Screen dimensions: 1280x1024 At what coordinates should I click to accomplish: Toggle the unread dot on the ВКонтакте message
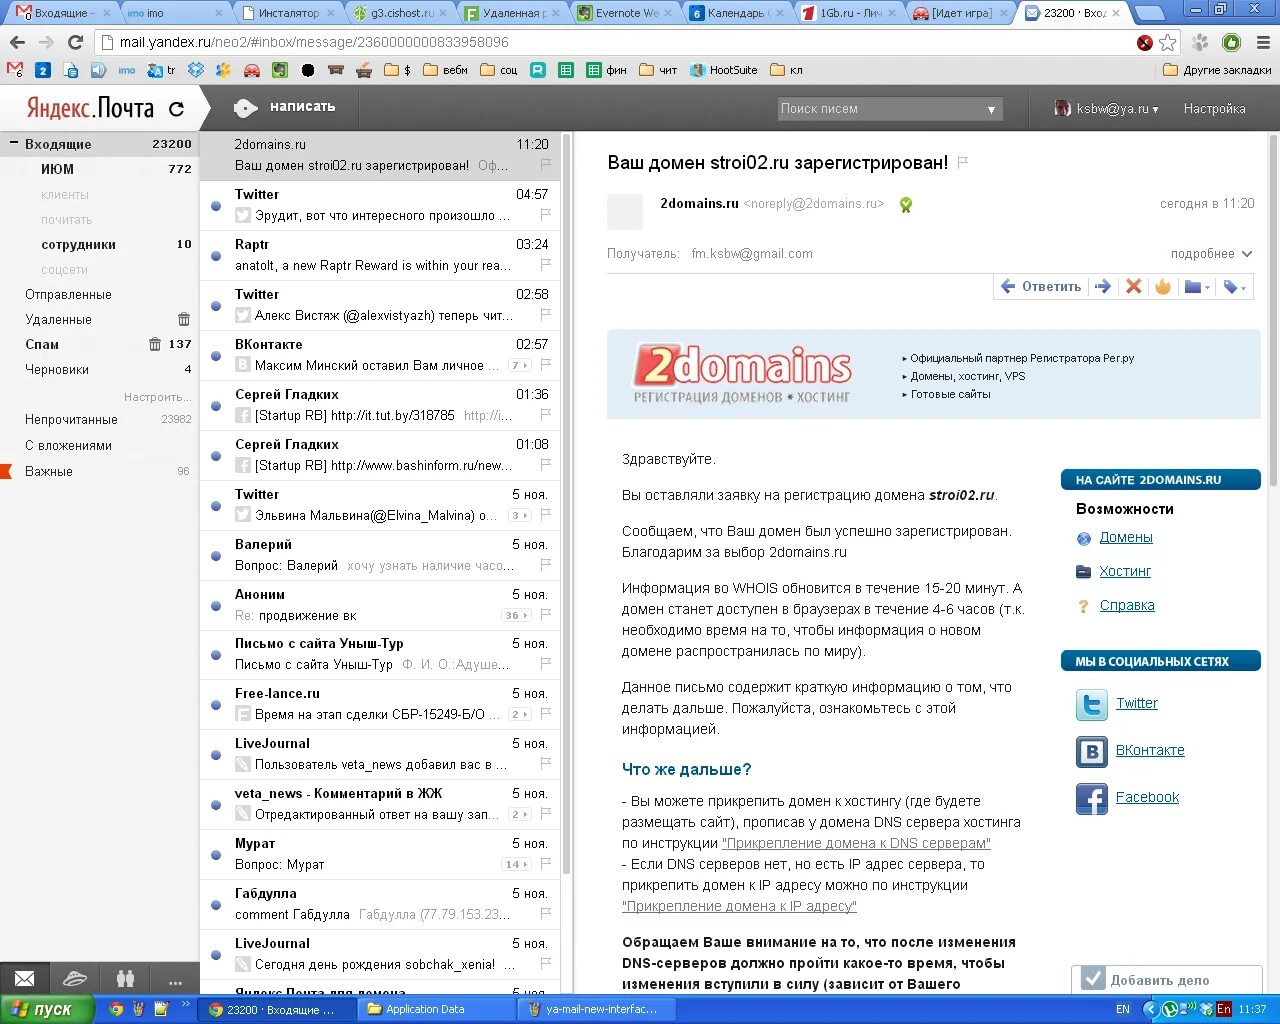point(216,356)
